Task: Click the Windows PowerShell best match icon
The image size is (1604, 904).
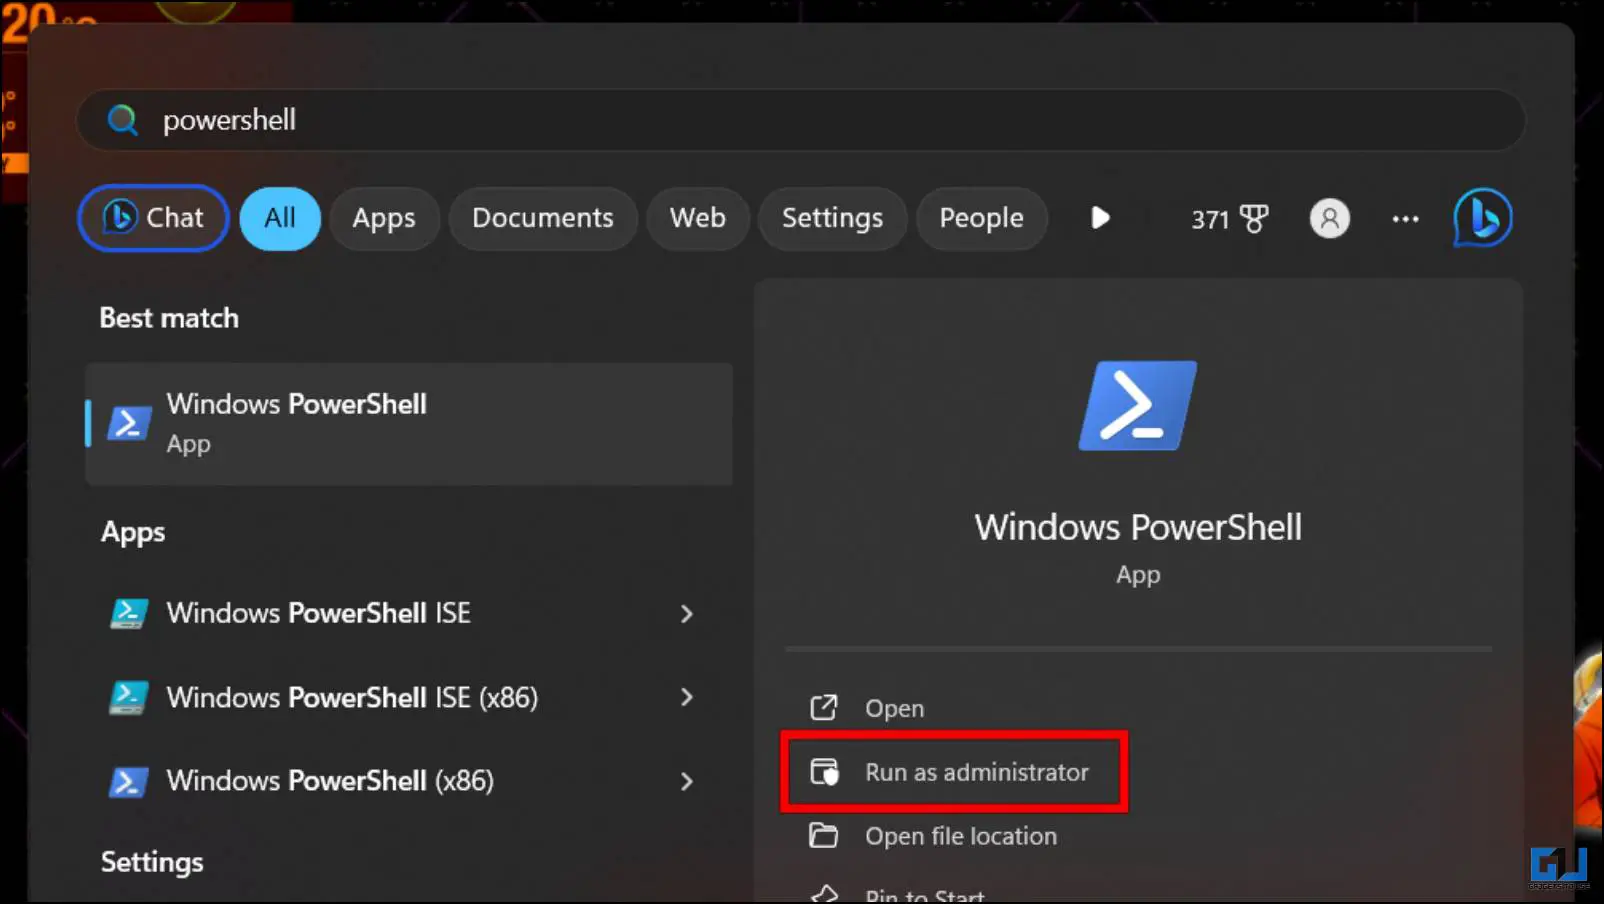Action: [129, 424]
